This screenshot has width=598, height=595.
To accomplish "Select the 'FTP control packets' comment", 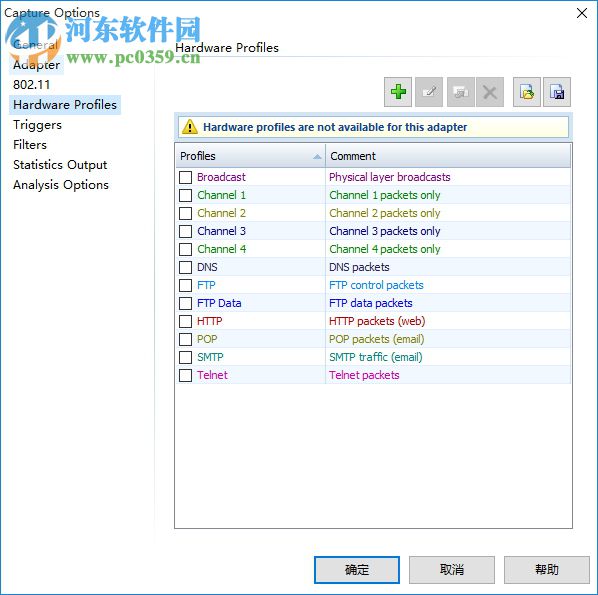I will click(376, 285).
